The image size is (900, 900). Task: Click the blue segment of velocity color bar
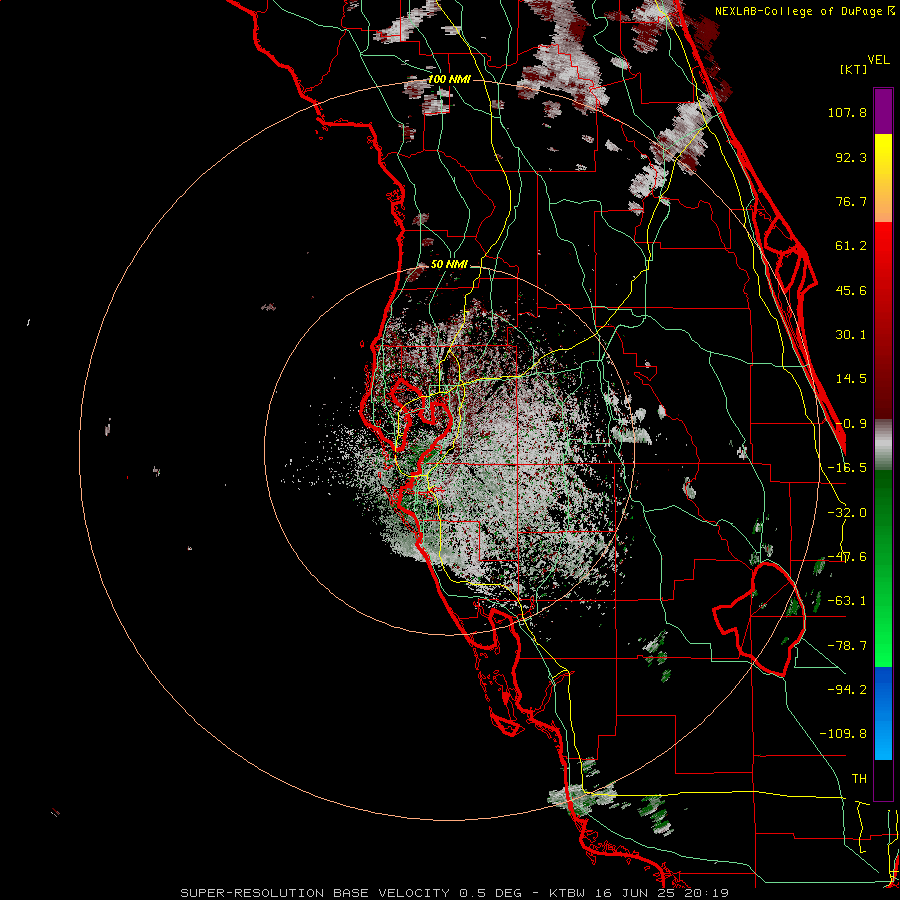point(883,713)
